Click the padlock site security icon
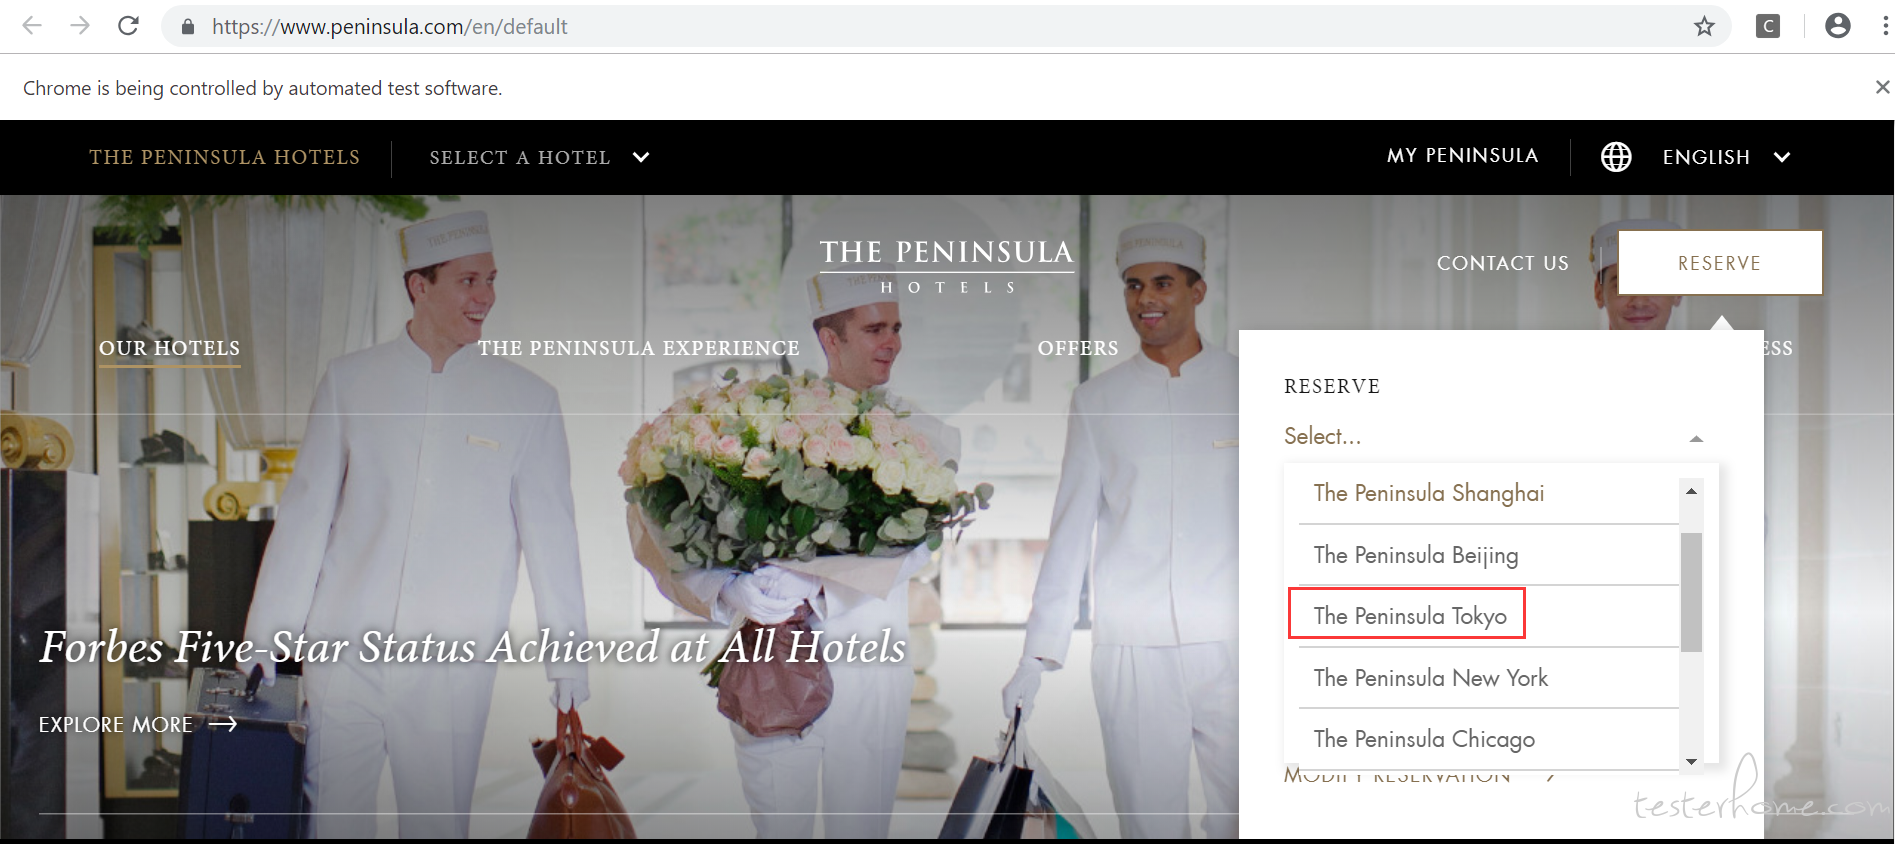The width and height of the screenshot is (1895, 844). [x=187, y=27]
